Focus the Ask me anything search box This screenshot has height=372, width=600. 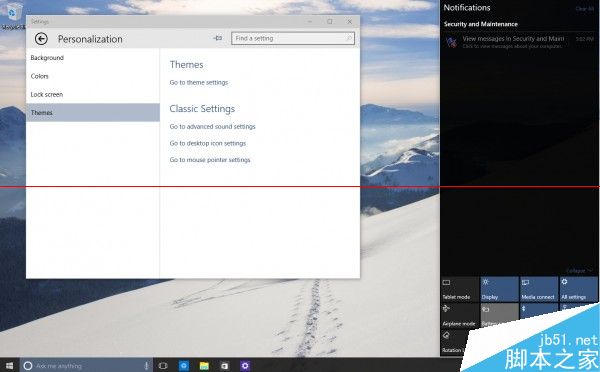tap(86, 366)
